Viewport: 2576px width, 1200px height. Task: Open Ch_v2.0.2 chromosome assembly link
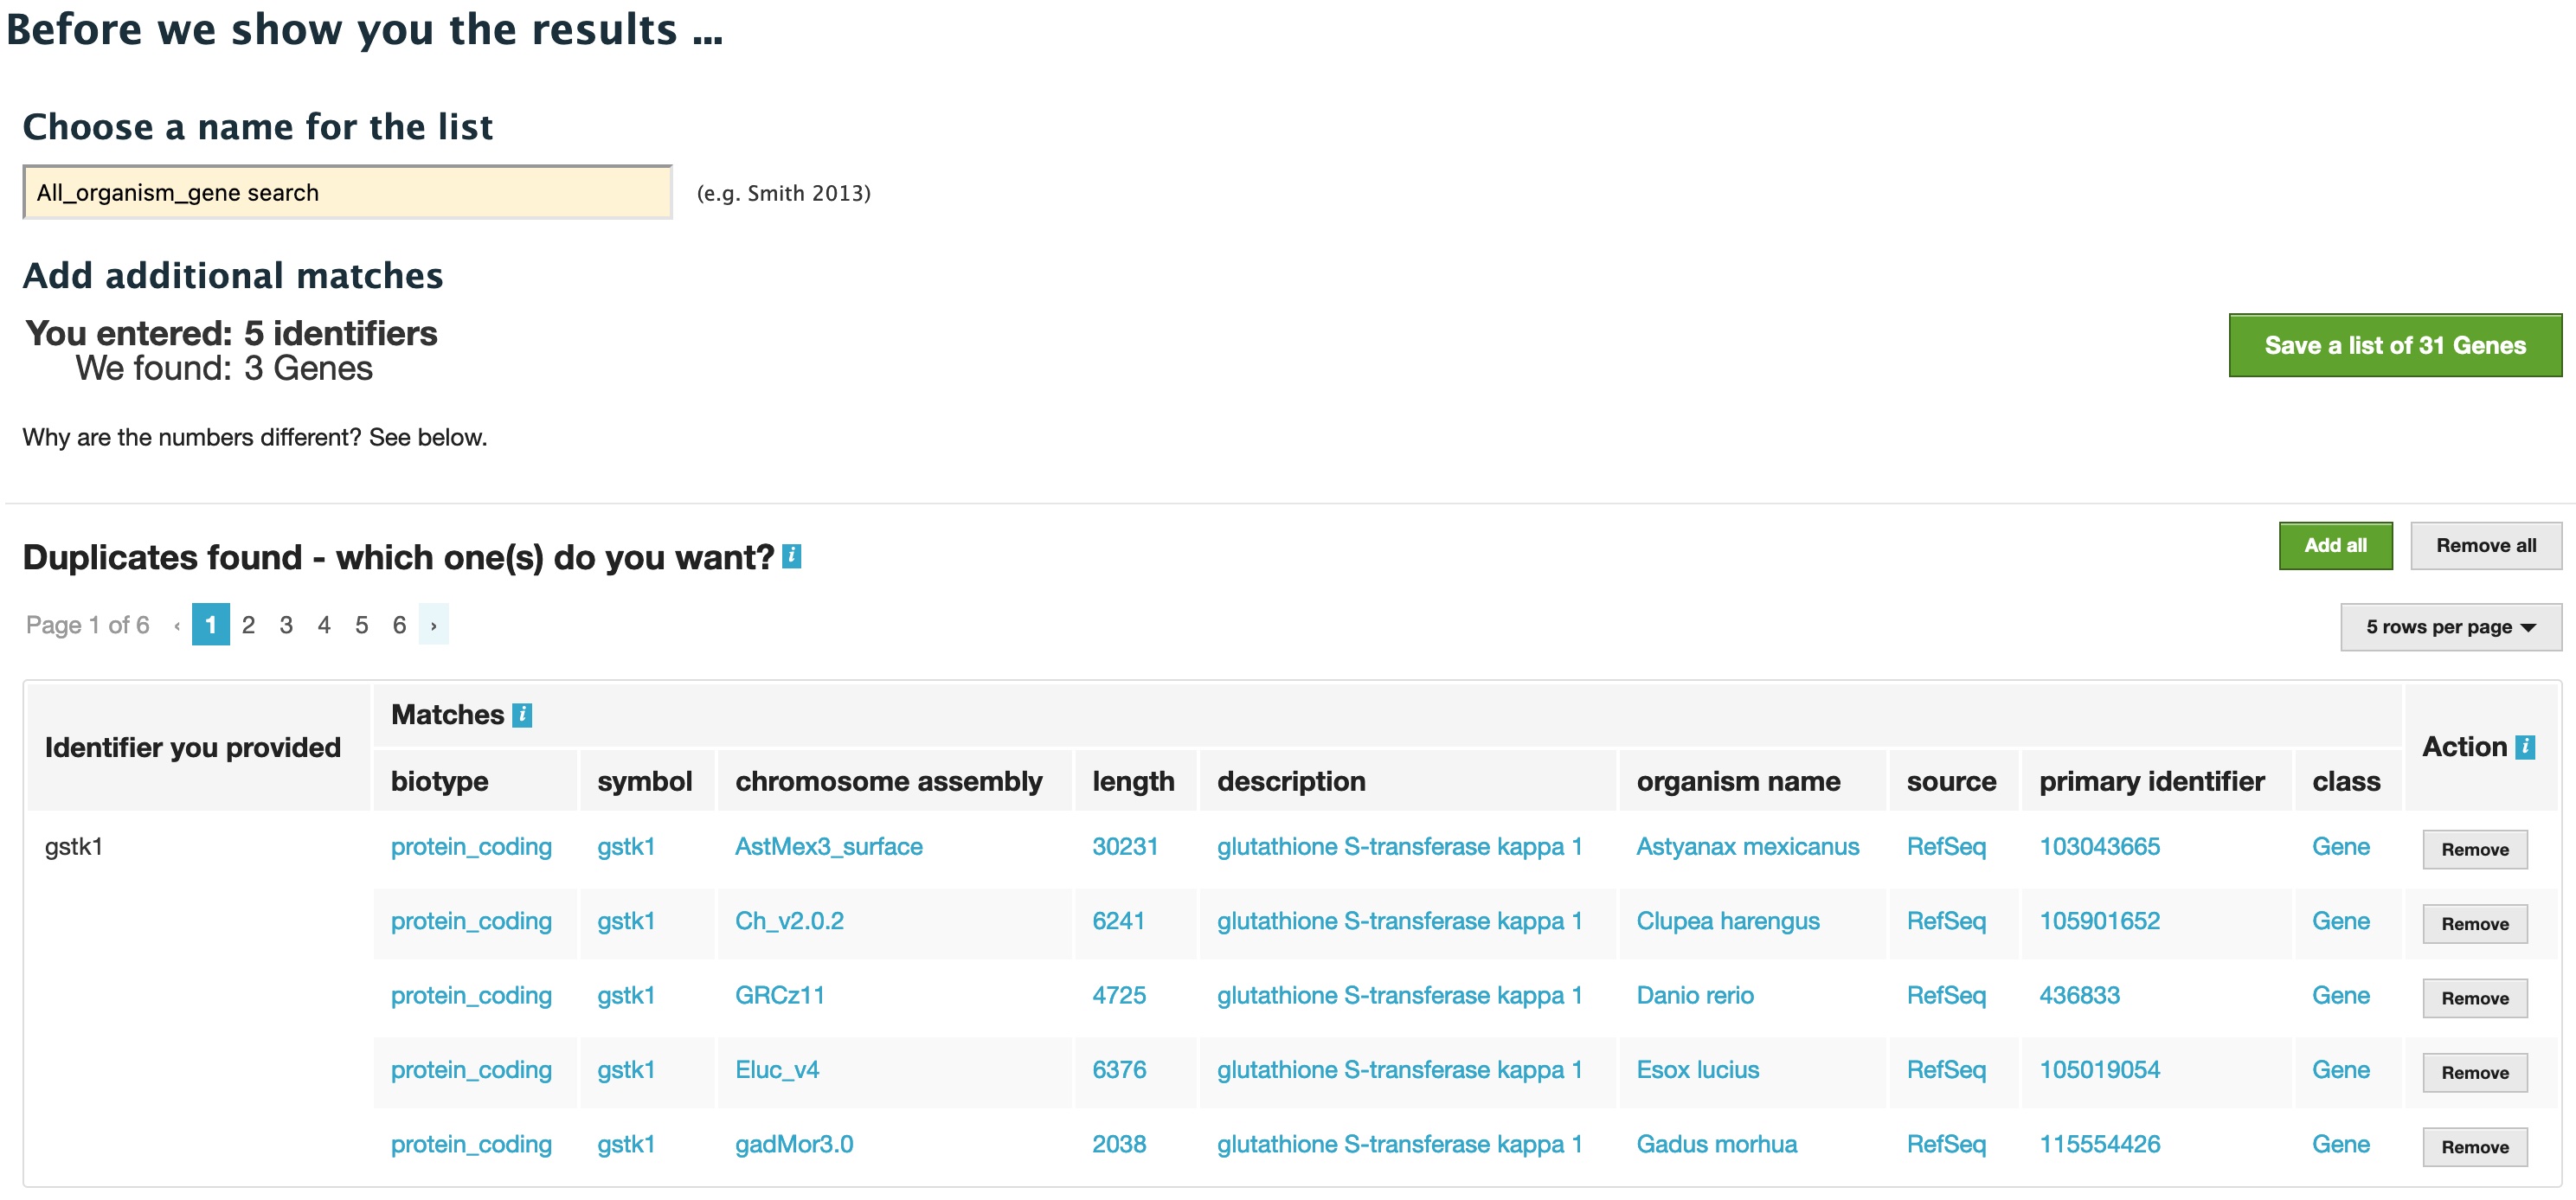(x=789, y=921)
